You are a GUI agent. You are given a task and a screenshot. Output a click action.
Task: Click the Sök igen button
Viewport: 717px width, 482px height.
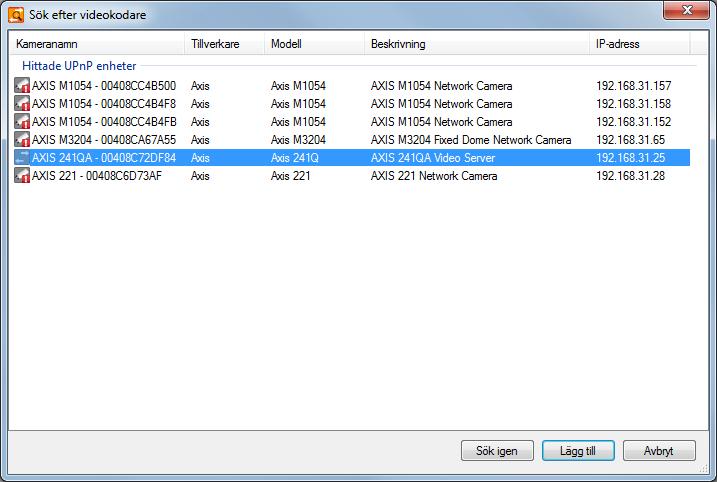click(x=497, y=451)
